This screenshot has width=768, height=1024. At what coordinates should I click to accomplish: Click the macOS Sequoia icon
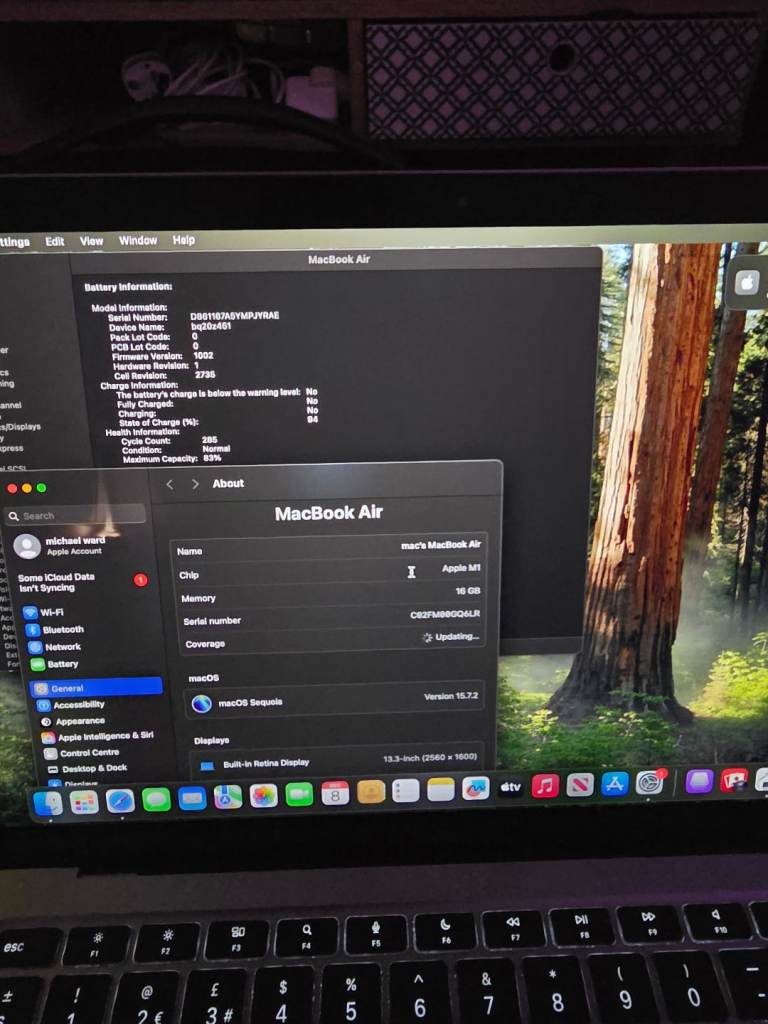[x=202, y=704]
